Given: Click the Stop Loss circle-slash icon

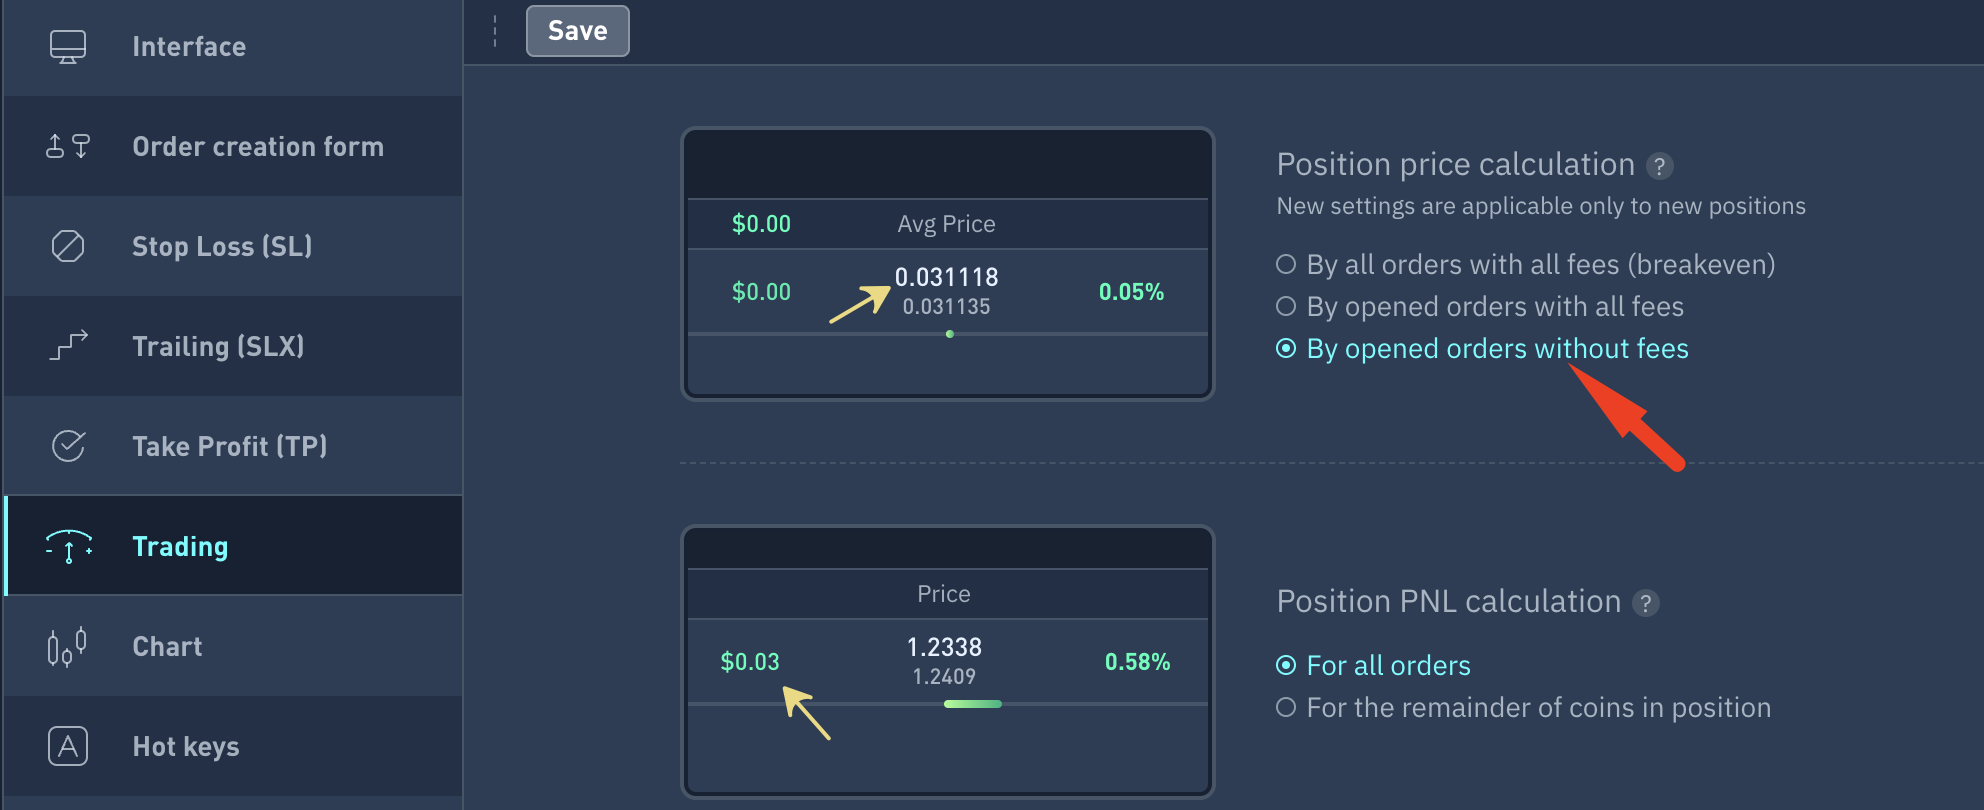Looking at the screenshot, I should click(68, 246).
